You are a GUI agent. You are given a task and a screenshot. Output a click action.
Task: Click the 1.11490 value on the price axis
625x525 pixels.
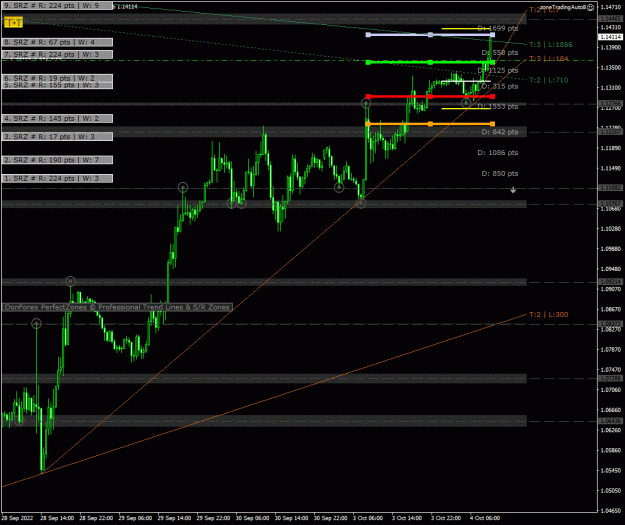611,168
